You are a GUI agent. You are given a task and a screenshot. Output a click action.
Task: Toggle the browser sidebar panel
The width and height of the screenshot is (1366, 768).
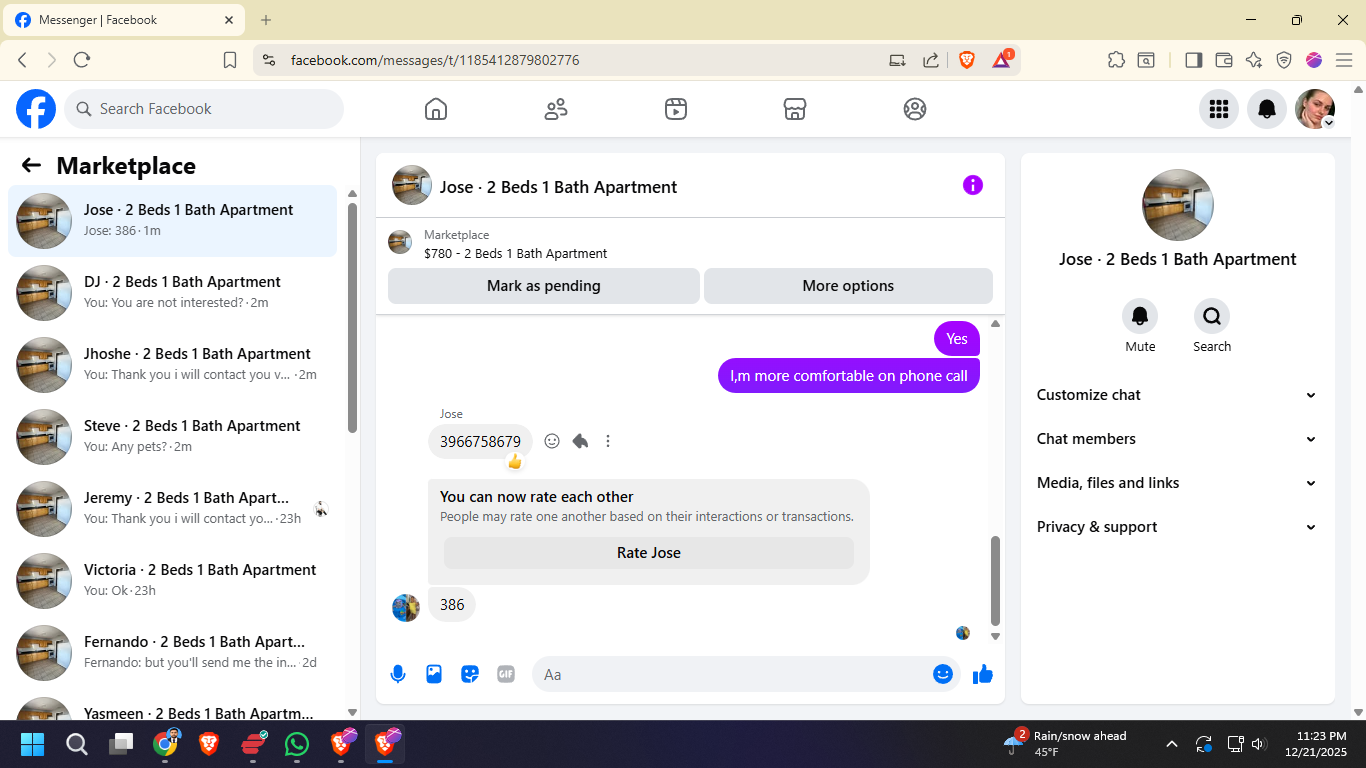(1193, 60)
